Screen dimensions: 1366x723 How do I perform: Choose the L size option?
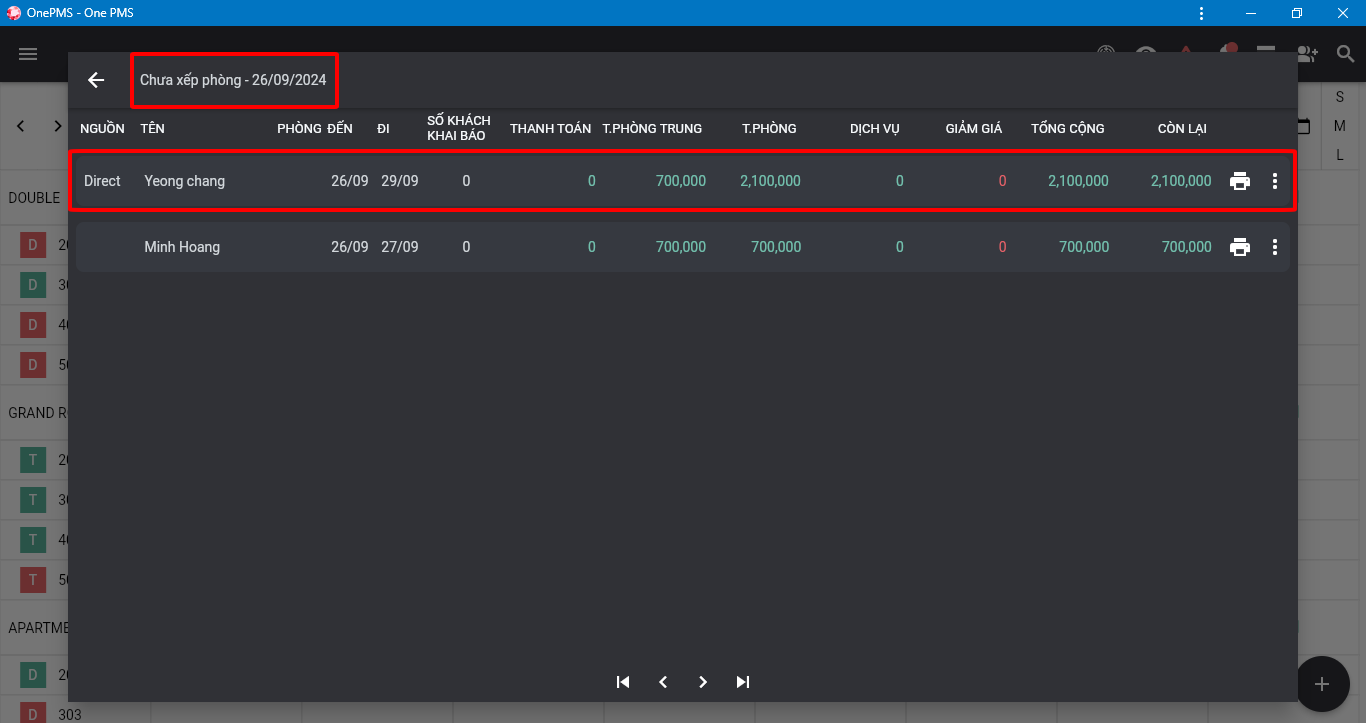click(1340, 155)
